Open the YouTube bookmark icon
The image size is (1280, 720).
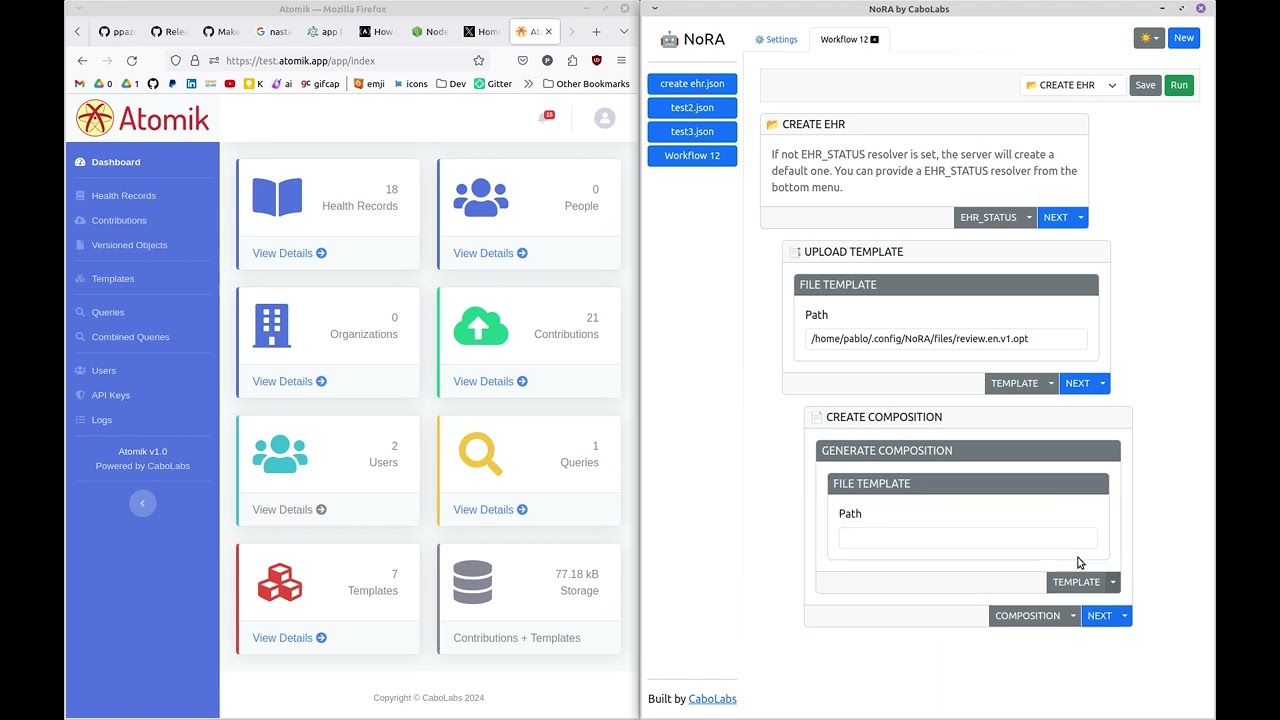(229, 84)
